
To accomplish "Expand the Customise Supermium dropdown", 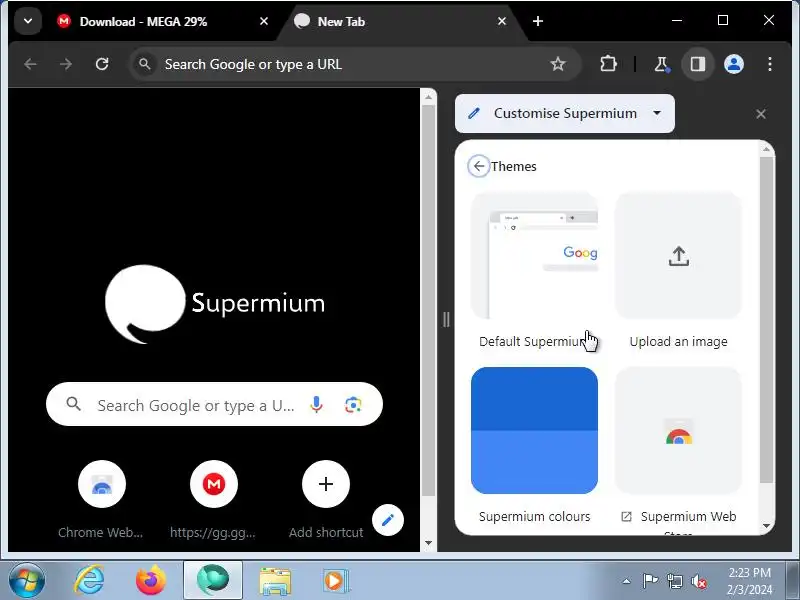I will tap(564, 113).
